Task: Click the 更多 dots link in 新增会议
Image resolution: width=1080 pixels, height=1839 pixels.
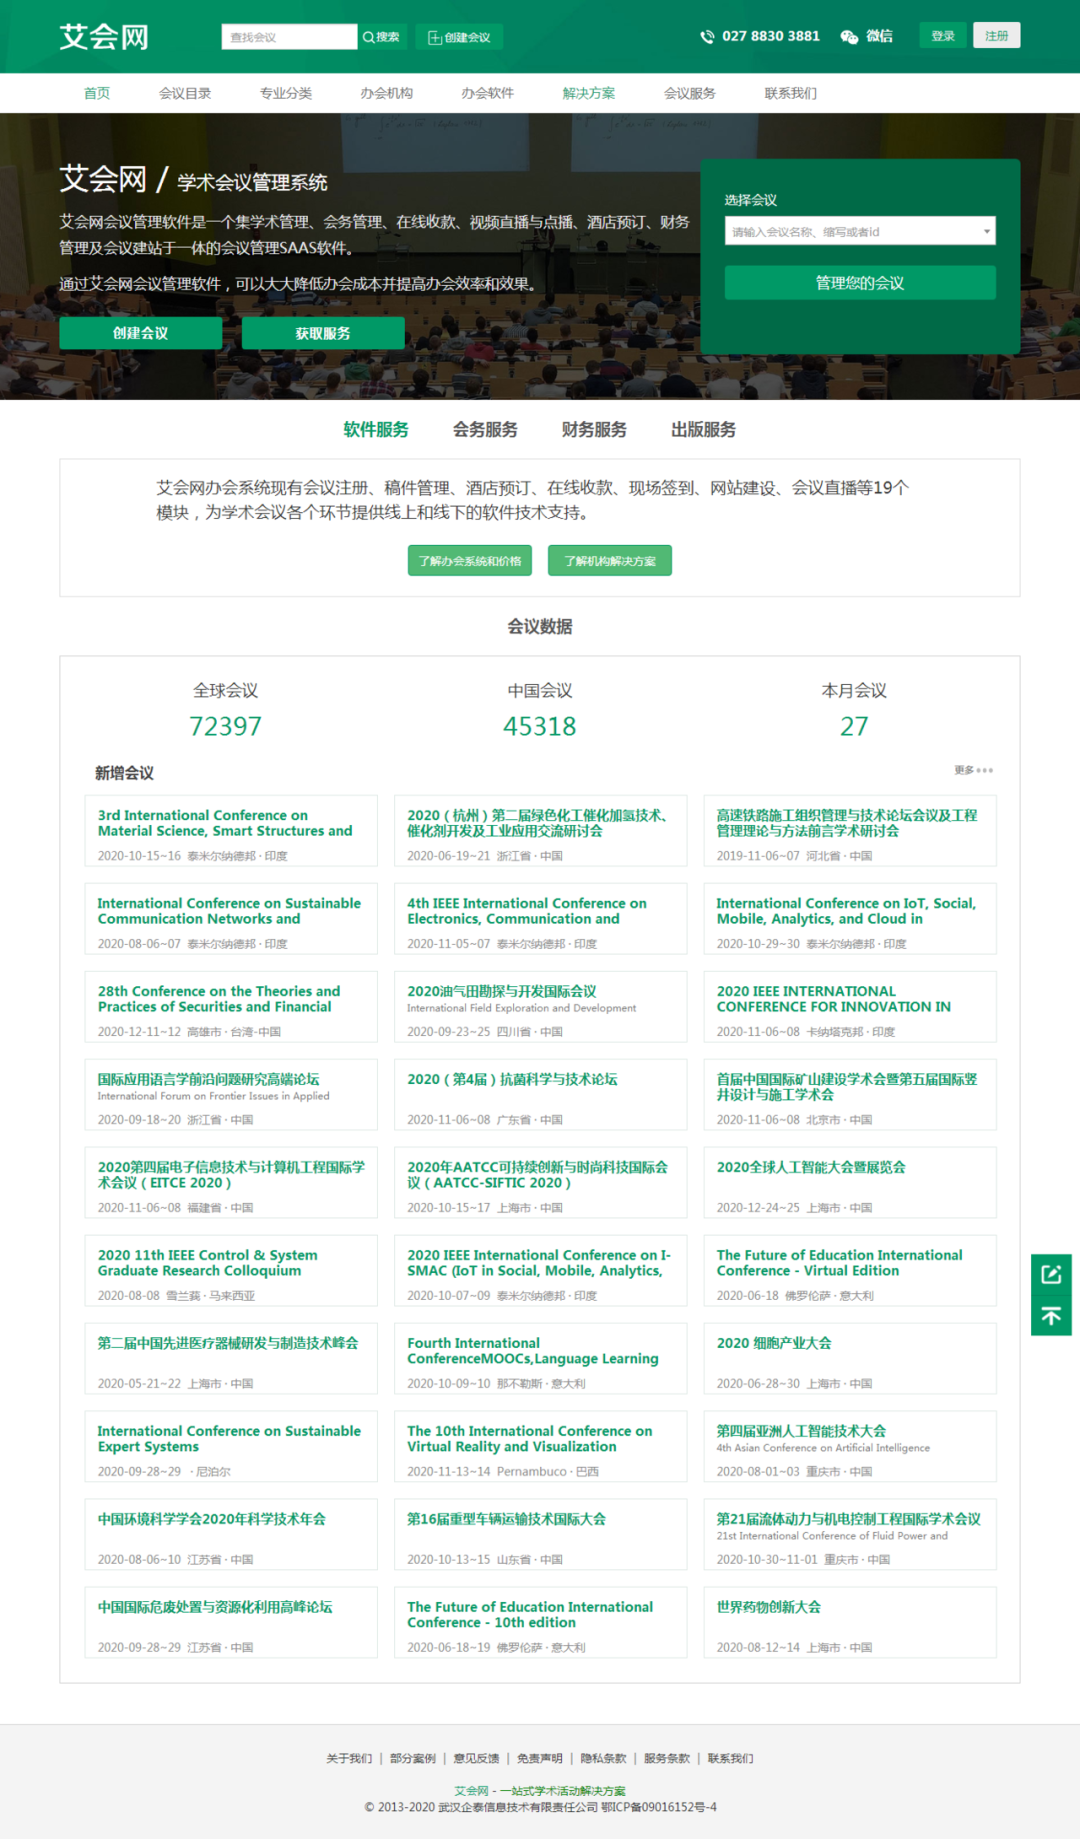Action: [973, 770]
